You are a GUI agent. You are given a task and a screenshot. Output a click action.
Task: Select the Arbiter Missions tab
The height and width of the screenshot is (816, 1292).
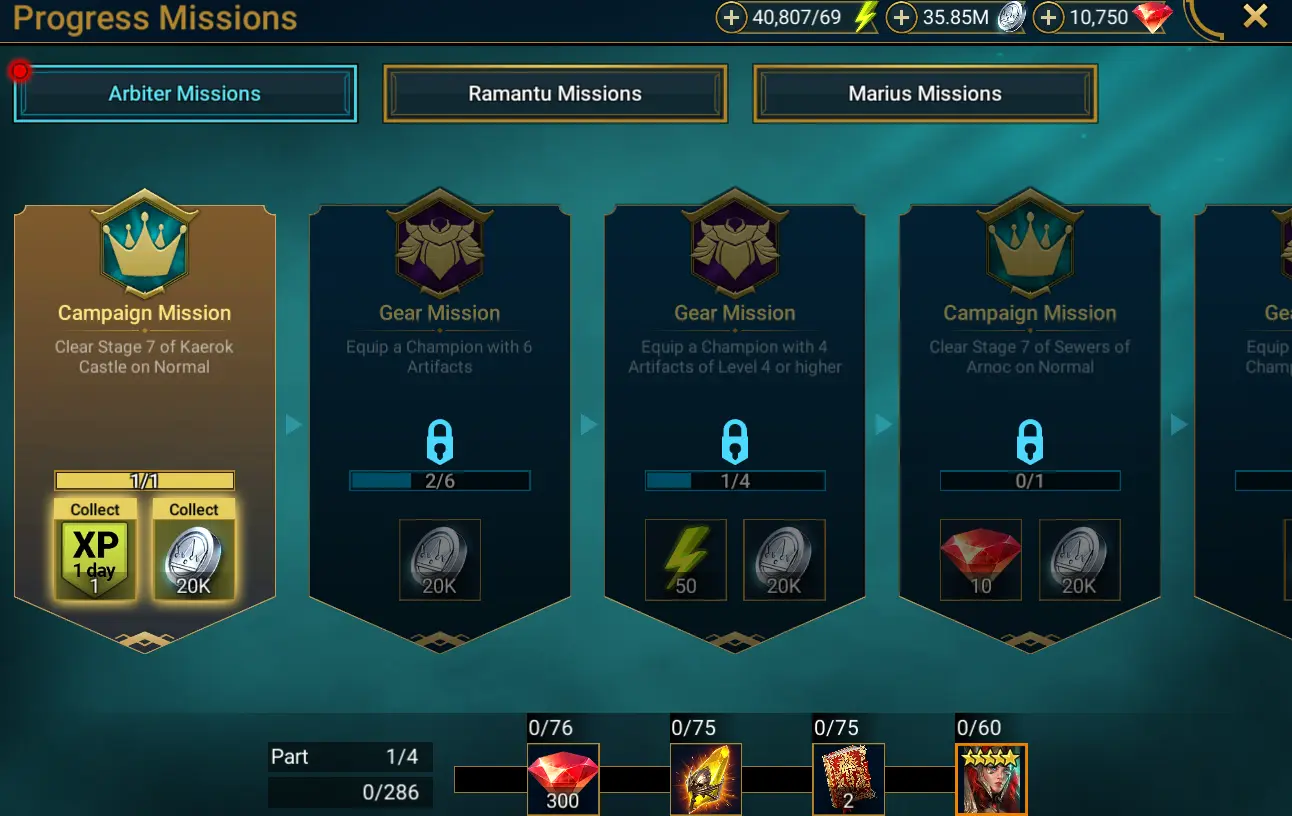pos(185,94)
